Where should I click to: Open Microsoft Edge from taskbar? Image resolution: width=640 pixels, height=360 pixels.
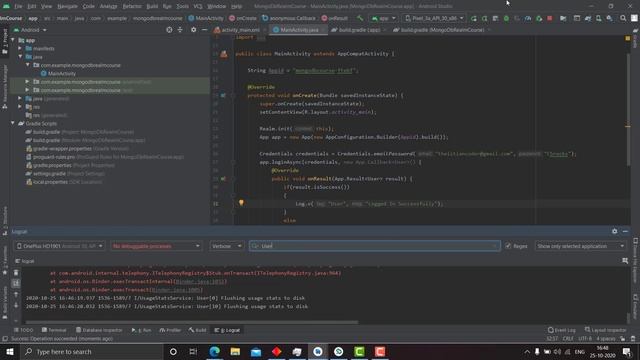(214, 351)
